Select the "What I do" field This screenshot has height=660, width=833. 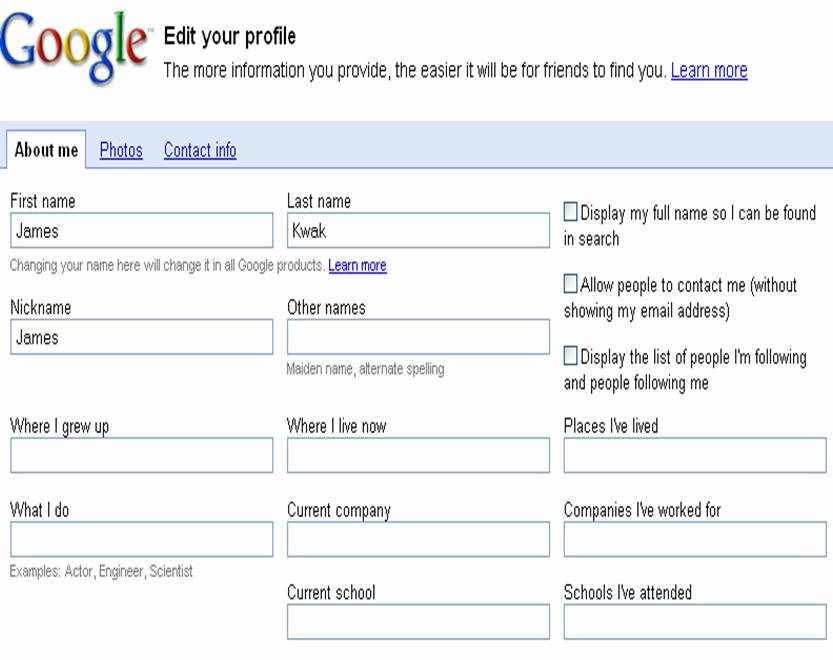(x=141, y=539)
